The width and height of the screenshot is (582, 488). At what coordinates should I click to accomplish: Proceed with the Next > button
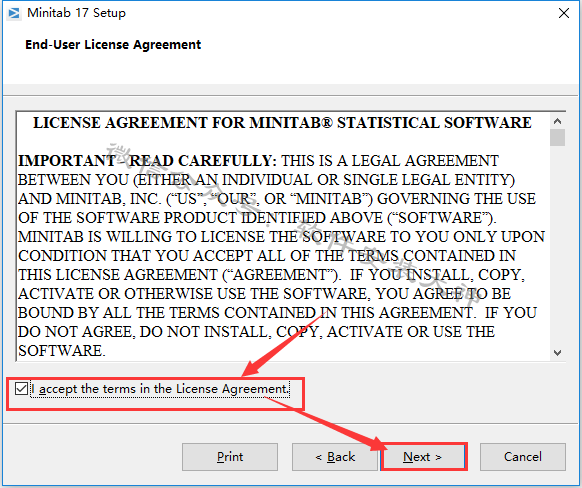point(423,456)
